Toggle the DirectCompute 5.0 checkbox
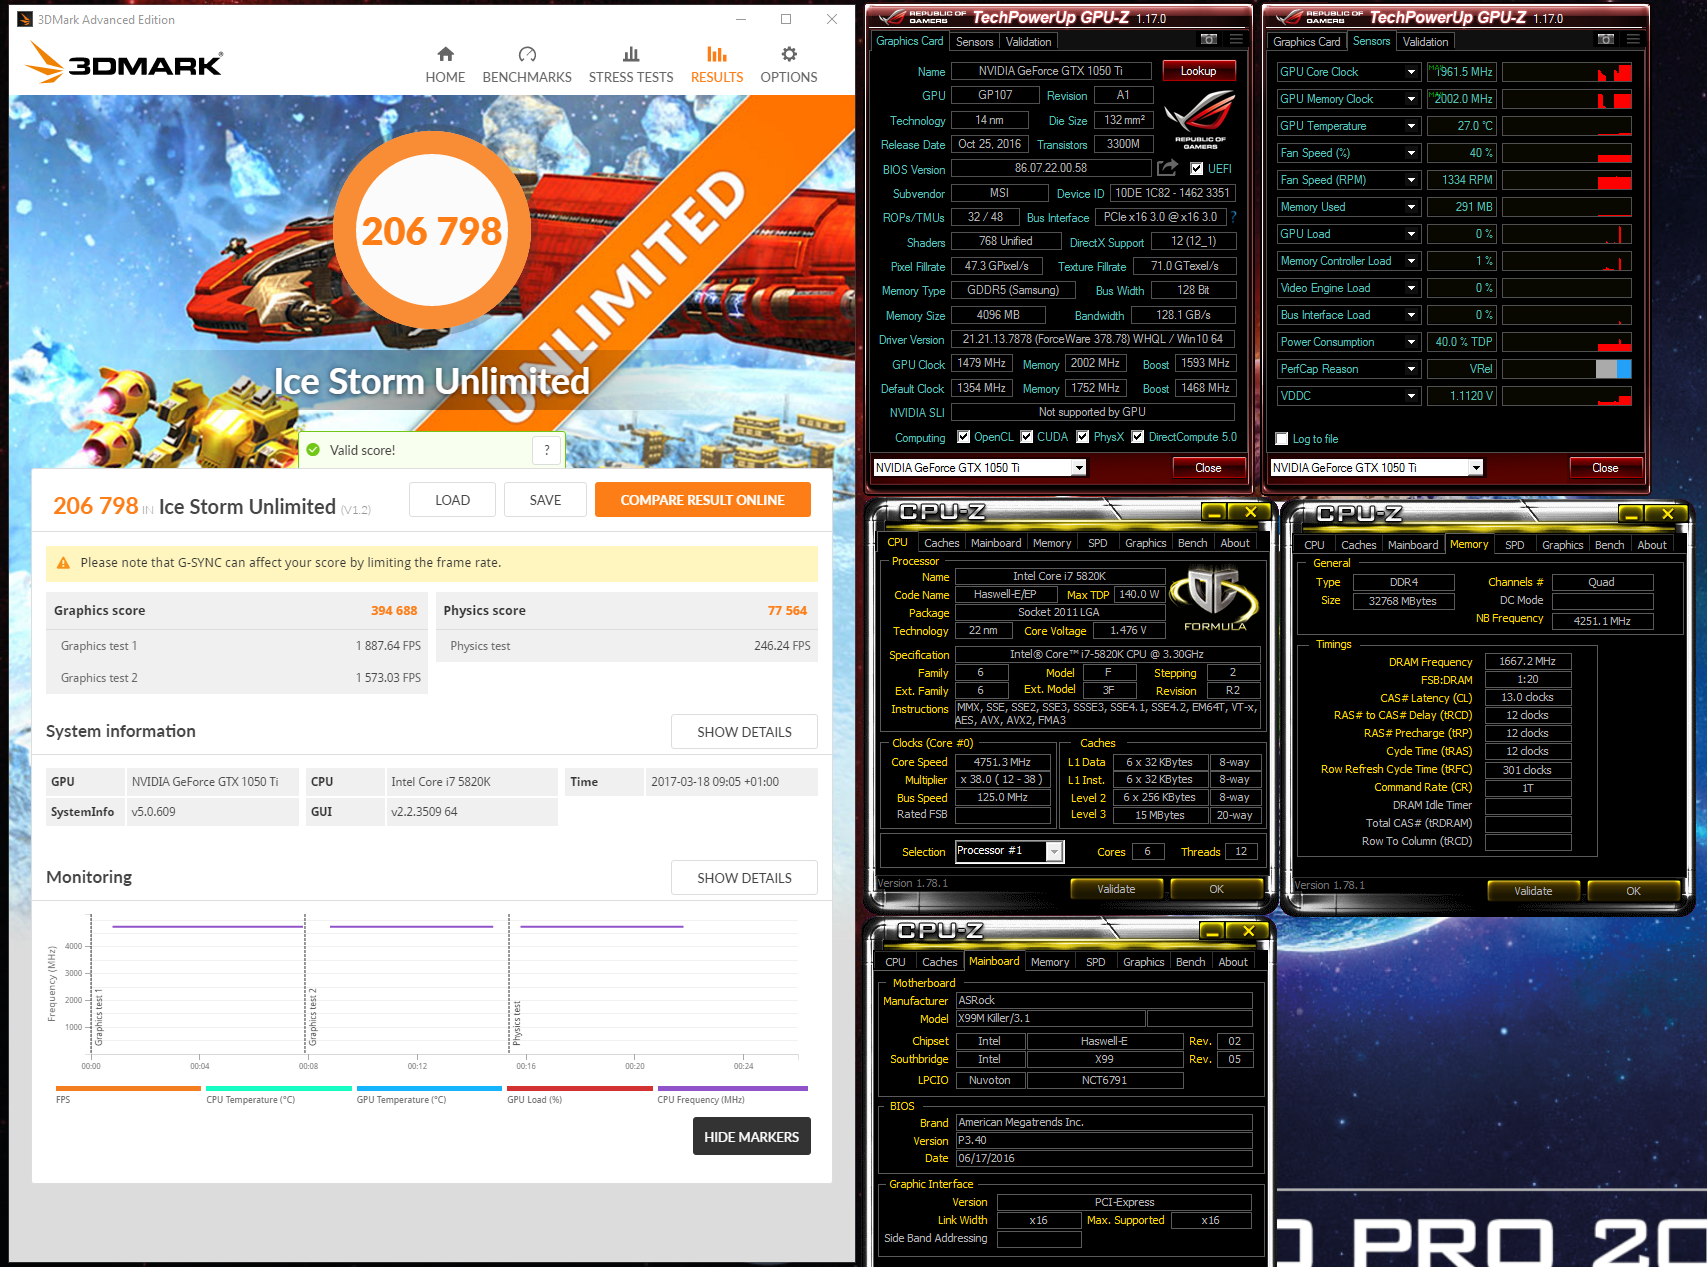 pyautogui.click(x=1137, y=437)
